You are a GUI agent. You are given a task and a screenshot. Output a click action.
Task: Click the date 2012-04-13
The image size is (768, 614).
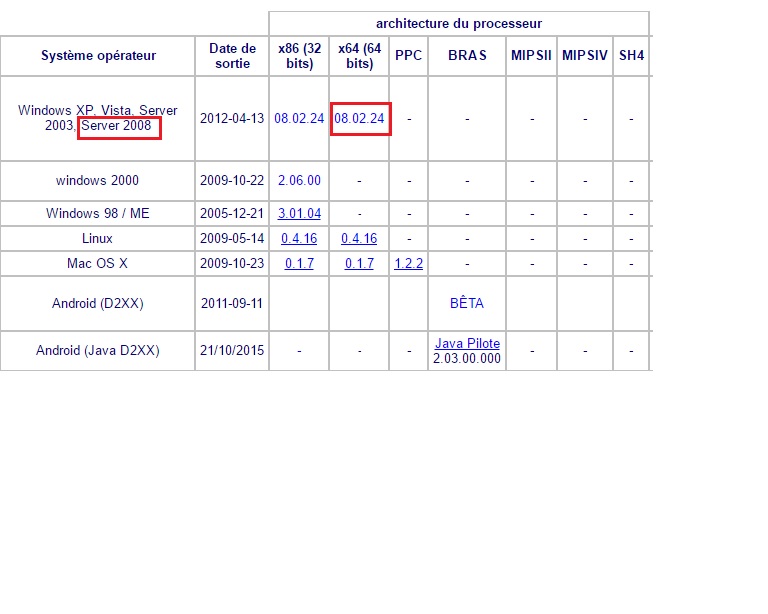(x=232, y=118)
